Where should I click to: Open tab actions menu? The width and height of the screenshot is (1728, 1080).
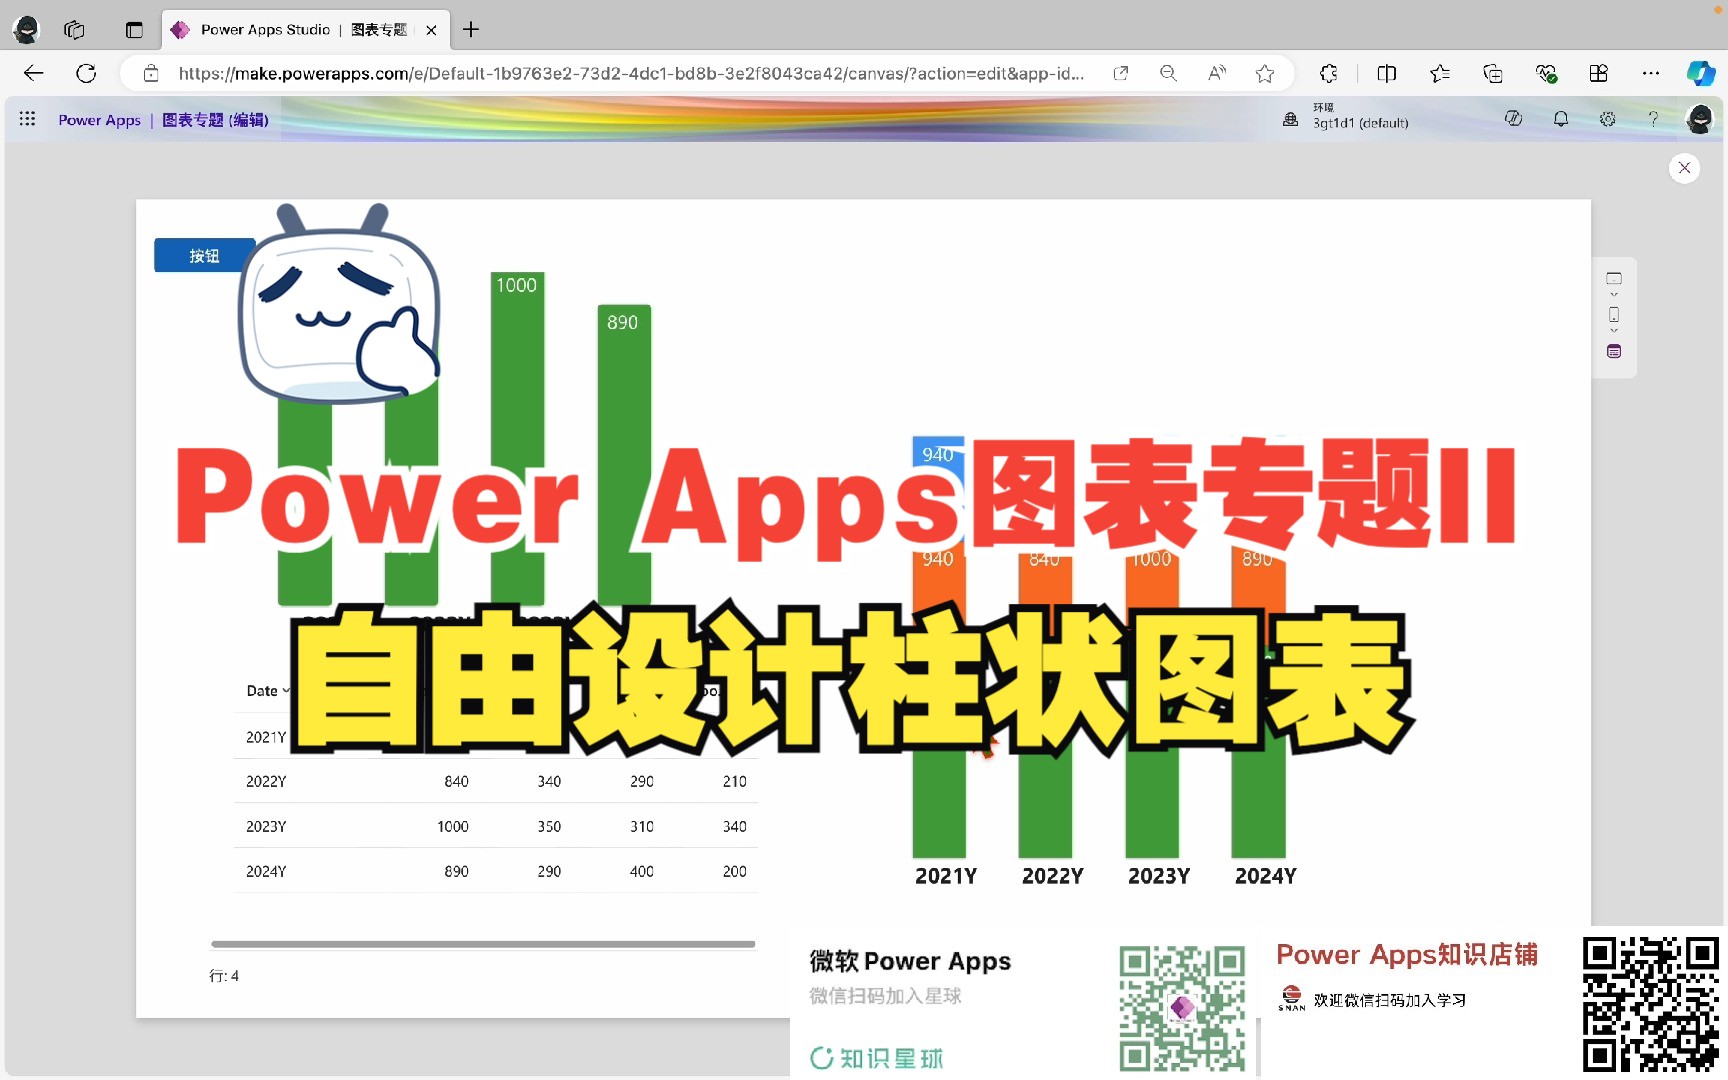point(134,30)
